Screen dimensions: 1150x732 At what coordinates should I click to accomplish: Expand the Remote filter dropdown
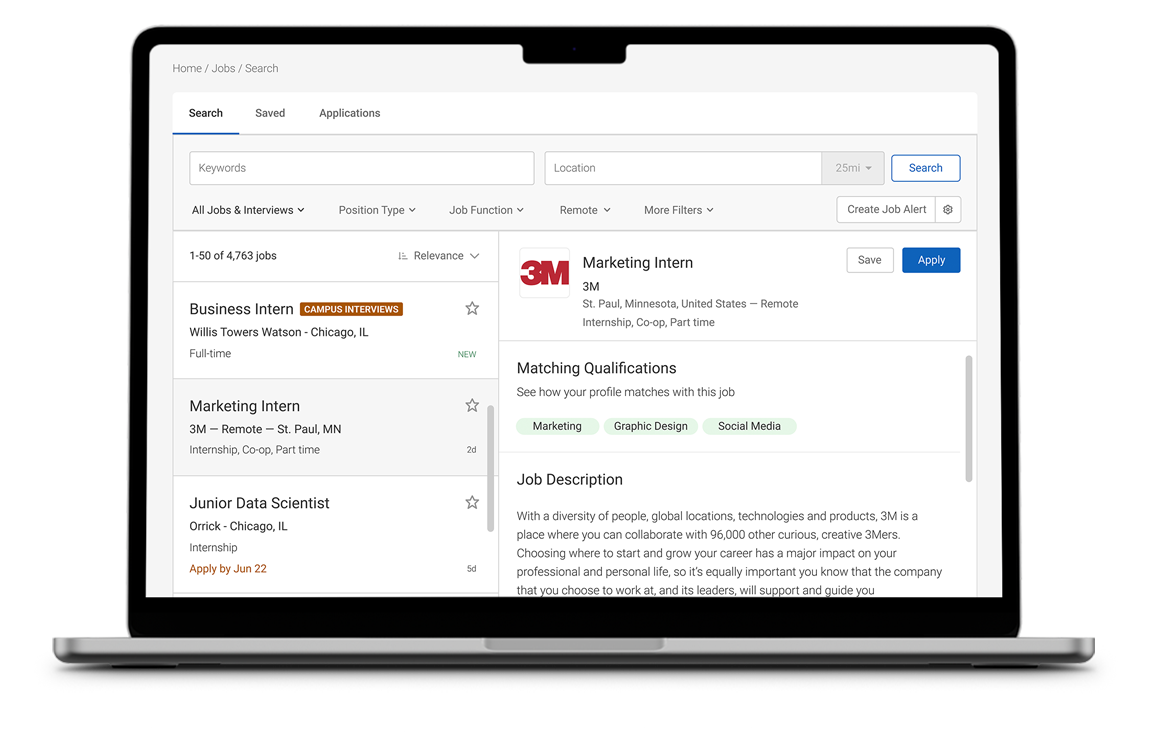pos(585,210)
